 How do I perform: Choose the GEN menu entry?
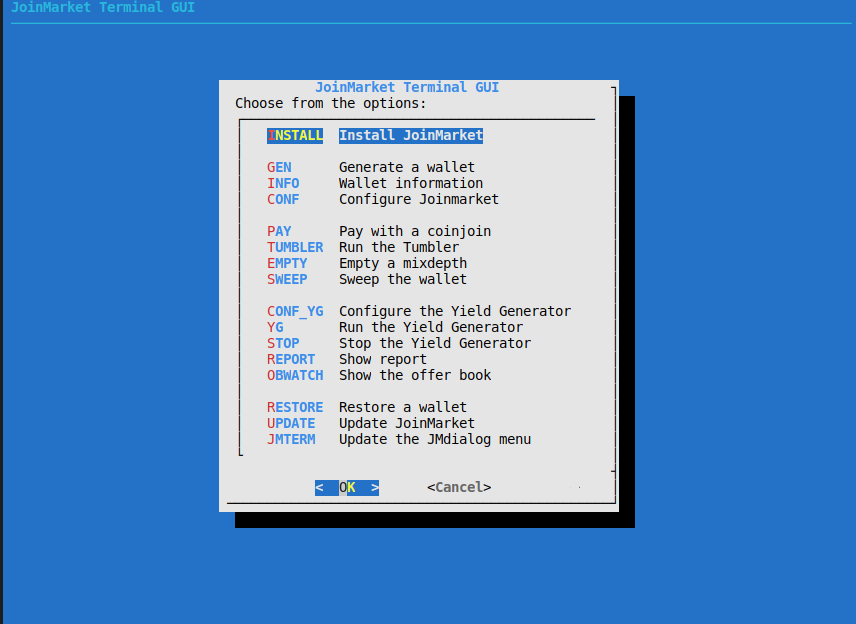[x=279, y=167]
